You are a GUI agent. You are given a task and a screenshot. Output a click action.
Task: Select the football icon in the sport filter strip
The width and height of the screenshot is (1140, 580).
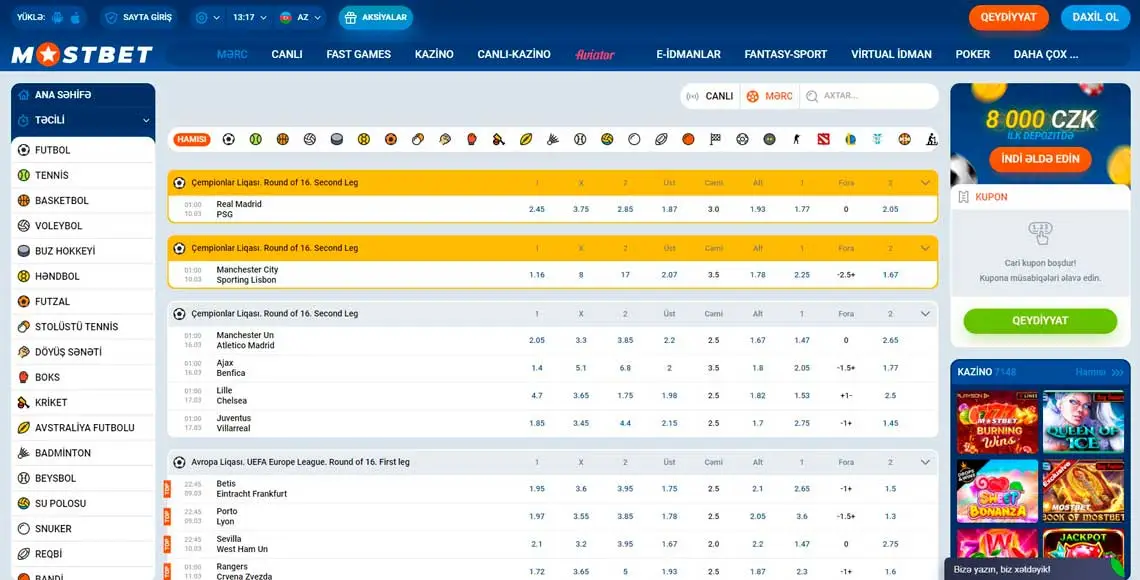(x=228, y=139)
